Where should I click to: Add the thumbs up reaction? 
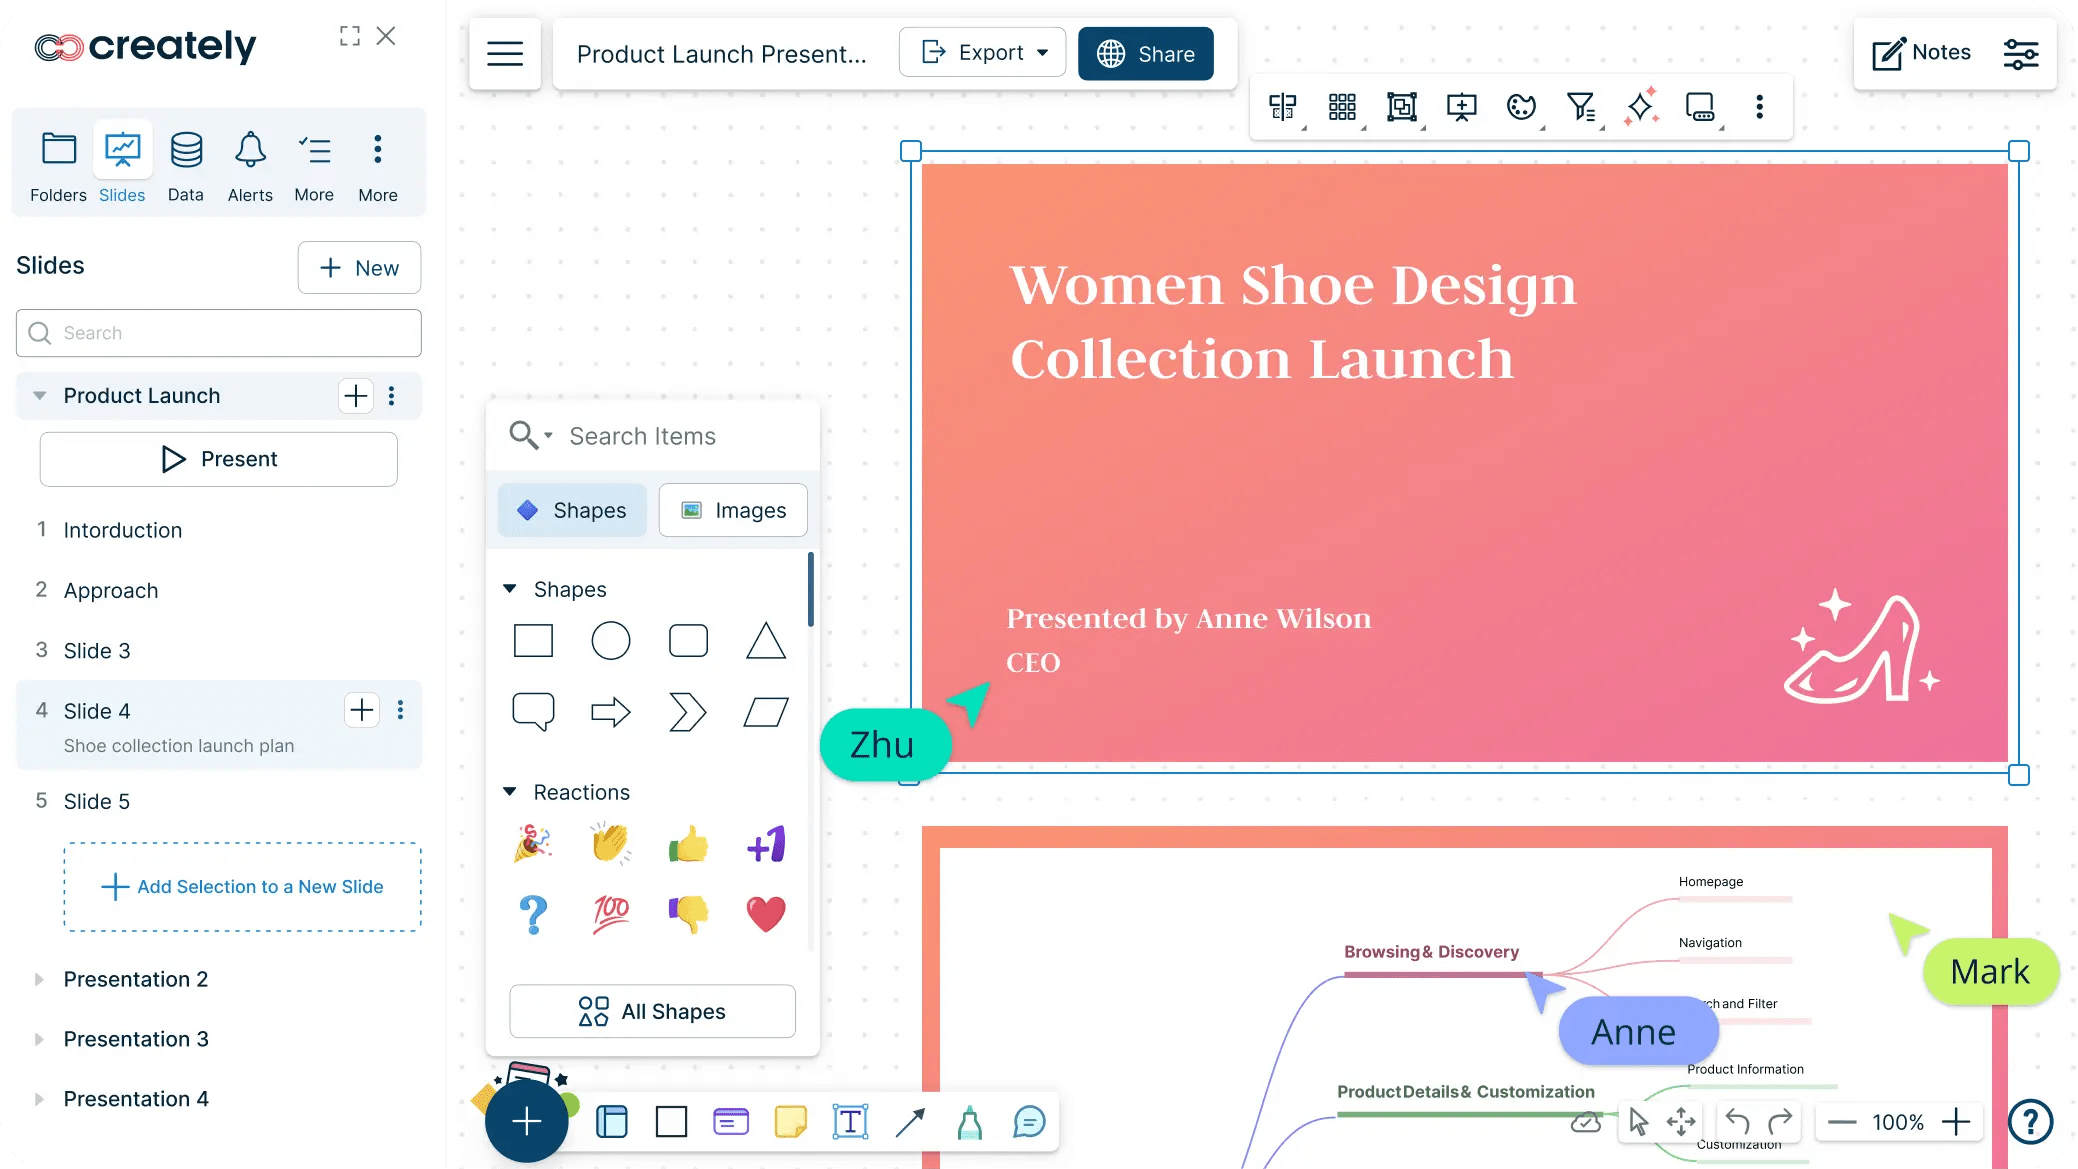688,845
